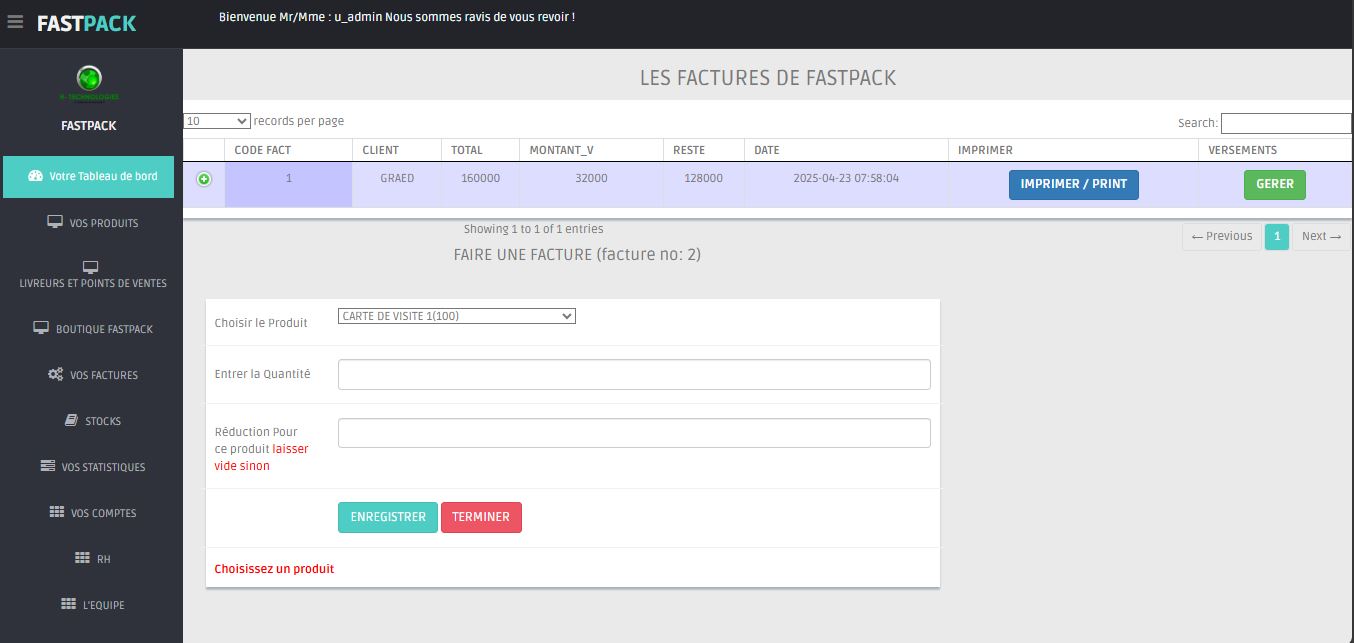The image size is (1354, 643).
Task: Open RH menu item
Action: coord(92,559)
